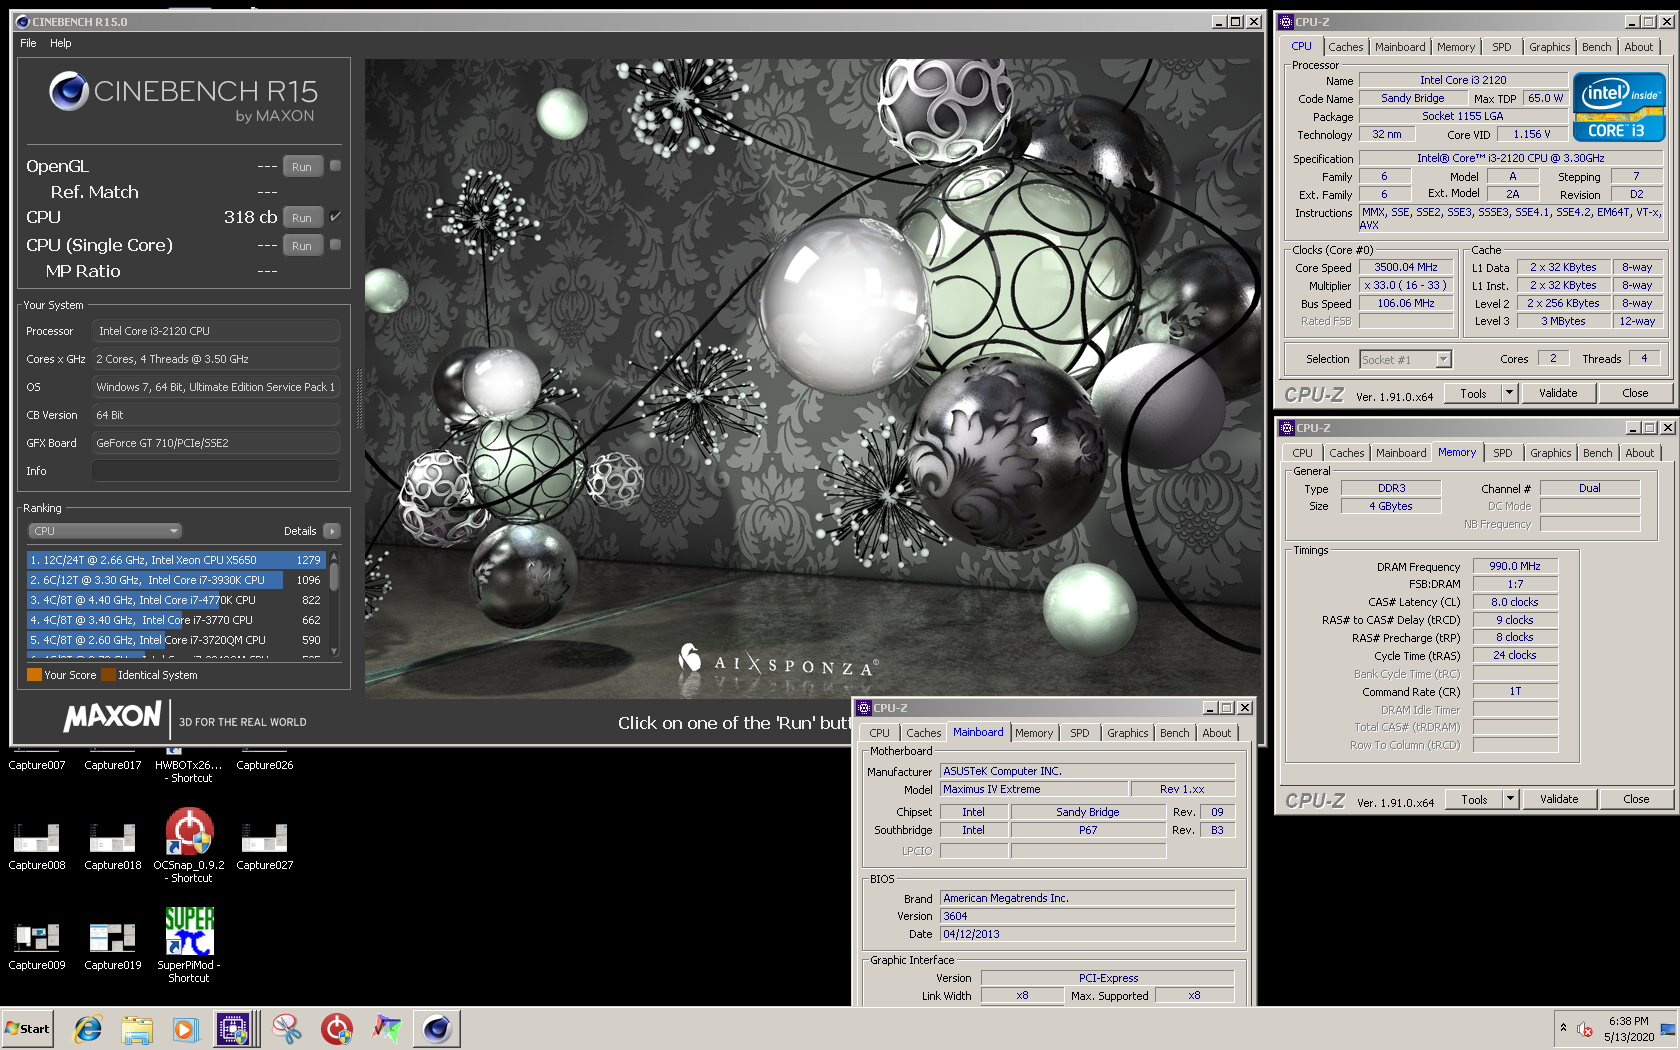1680x1050 pixels.
Task: Open Snipping Tool from the taskbar
Action: [287, 1028]
